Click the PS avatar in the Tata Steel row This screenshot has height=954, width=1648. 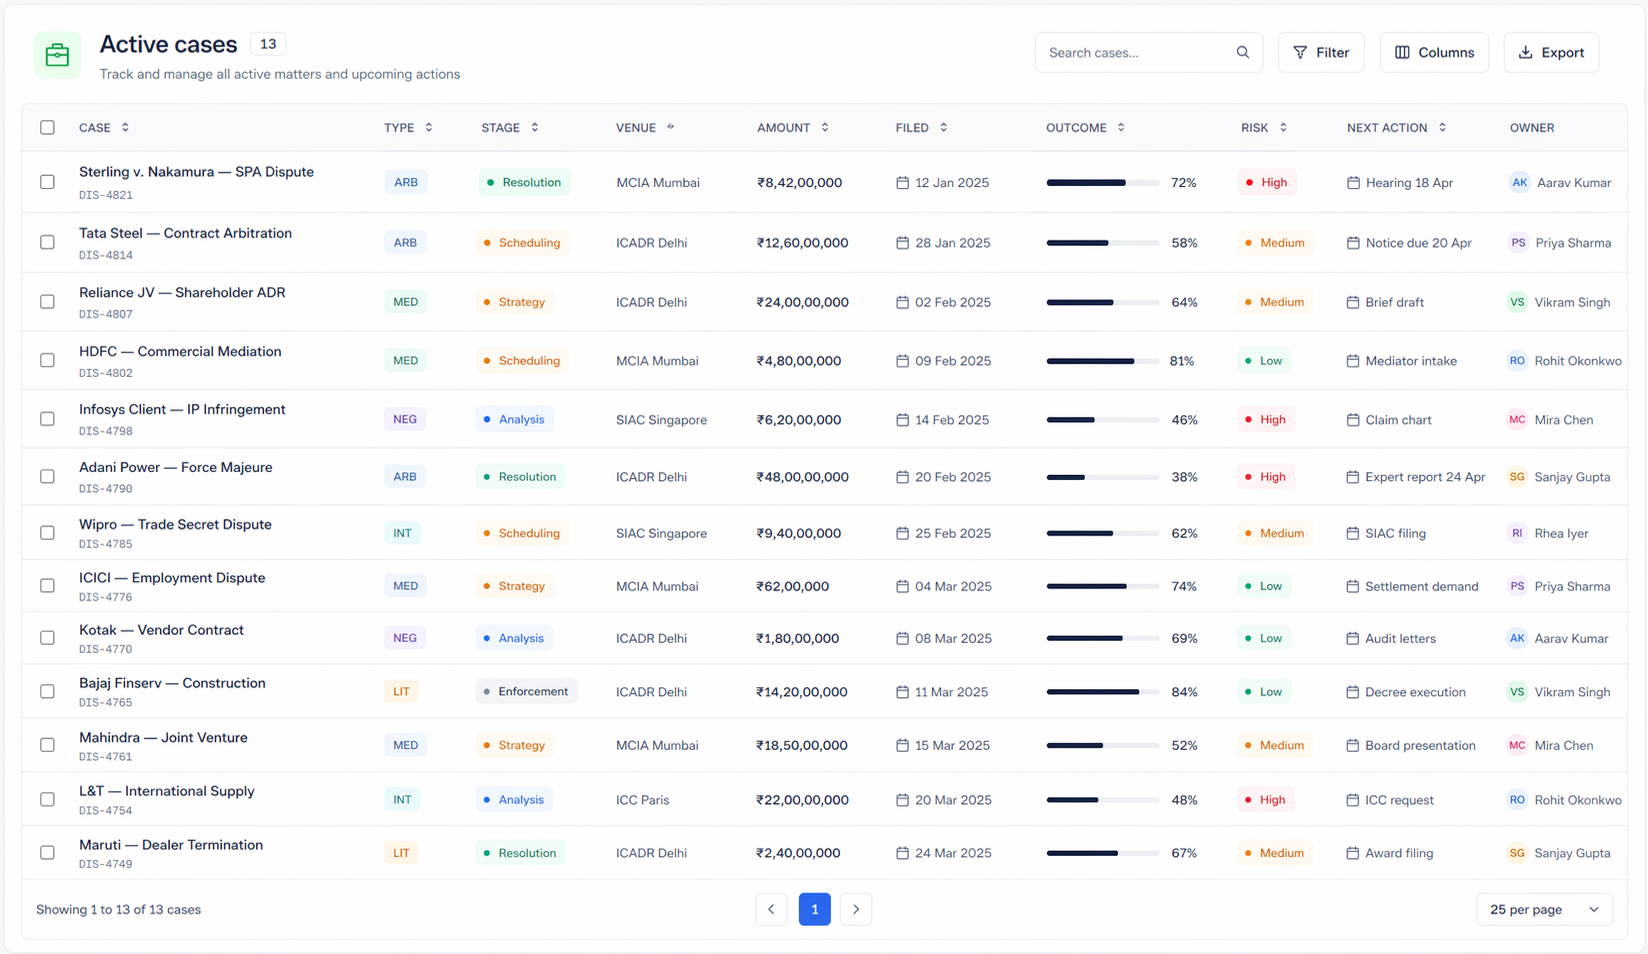tap(1518, 243)
